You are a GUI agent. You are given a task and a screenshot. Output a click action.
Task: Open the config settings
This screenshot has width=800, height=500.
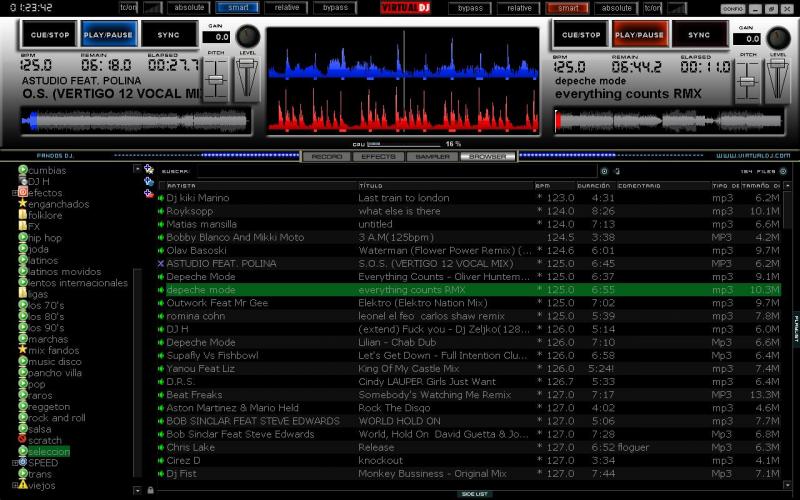[x=733, y=9]
